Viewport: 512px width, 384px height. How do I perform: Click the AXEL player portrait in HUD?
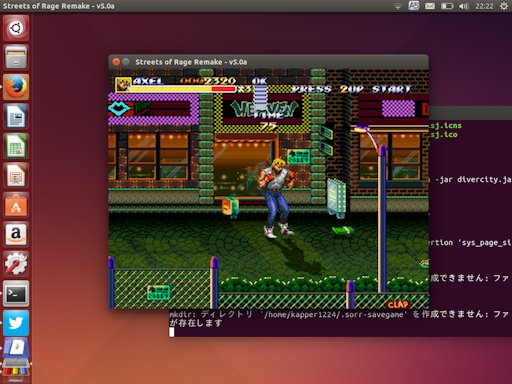[x=123, y=84]
